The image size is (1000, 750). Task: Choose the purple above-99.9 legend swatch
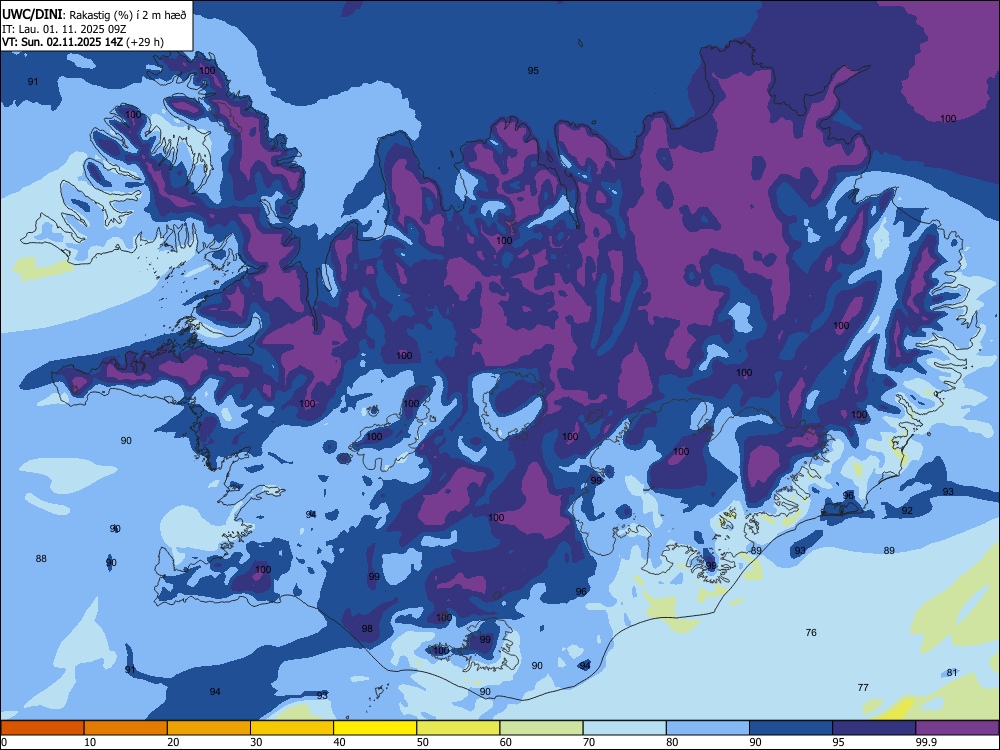click(957, 728)
